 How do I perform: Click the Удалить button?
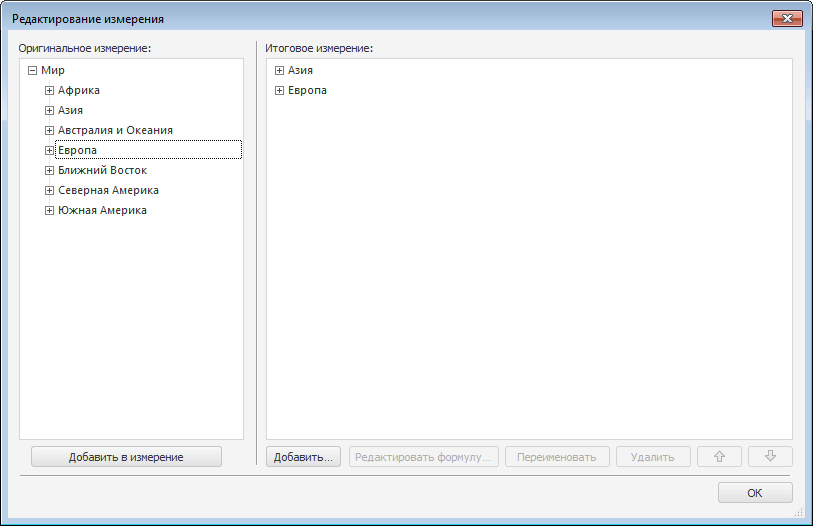[653, 456]
